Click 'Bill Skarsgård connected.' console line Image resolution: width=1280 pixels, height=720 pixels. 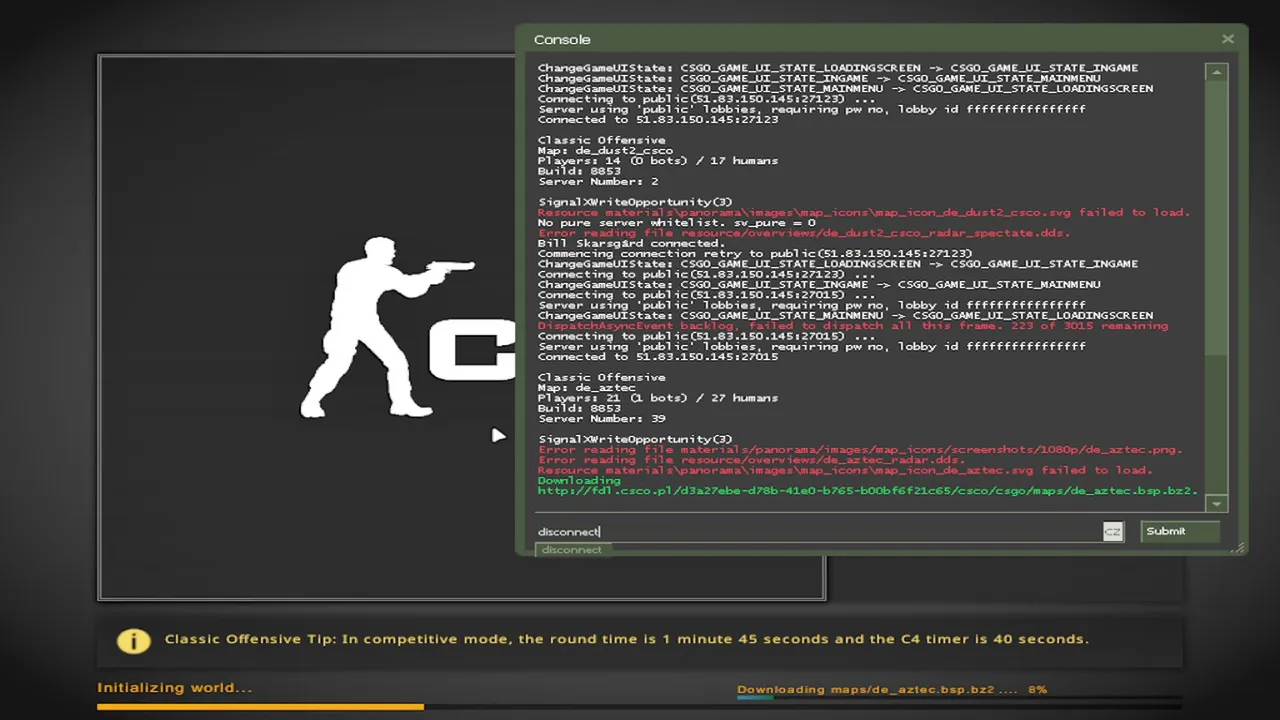[631, 243]
